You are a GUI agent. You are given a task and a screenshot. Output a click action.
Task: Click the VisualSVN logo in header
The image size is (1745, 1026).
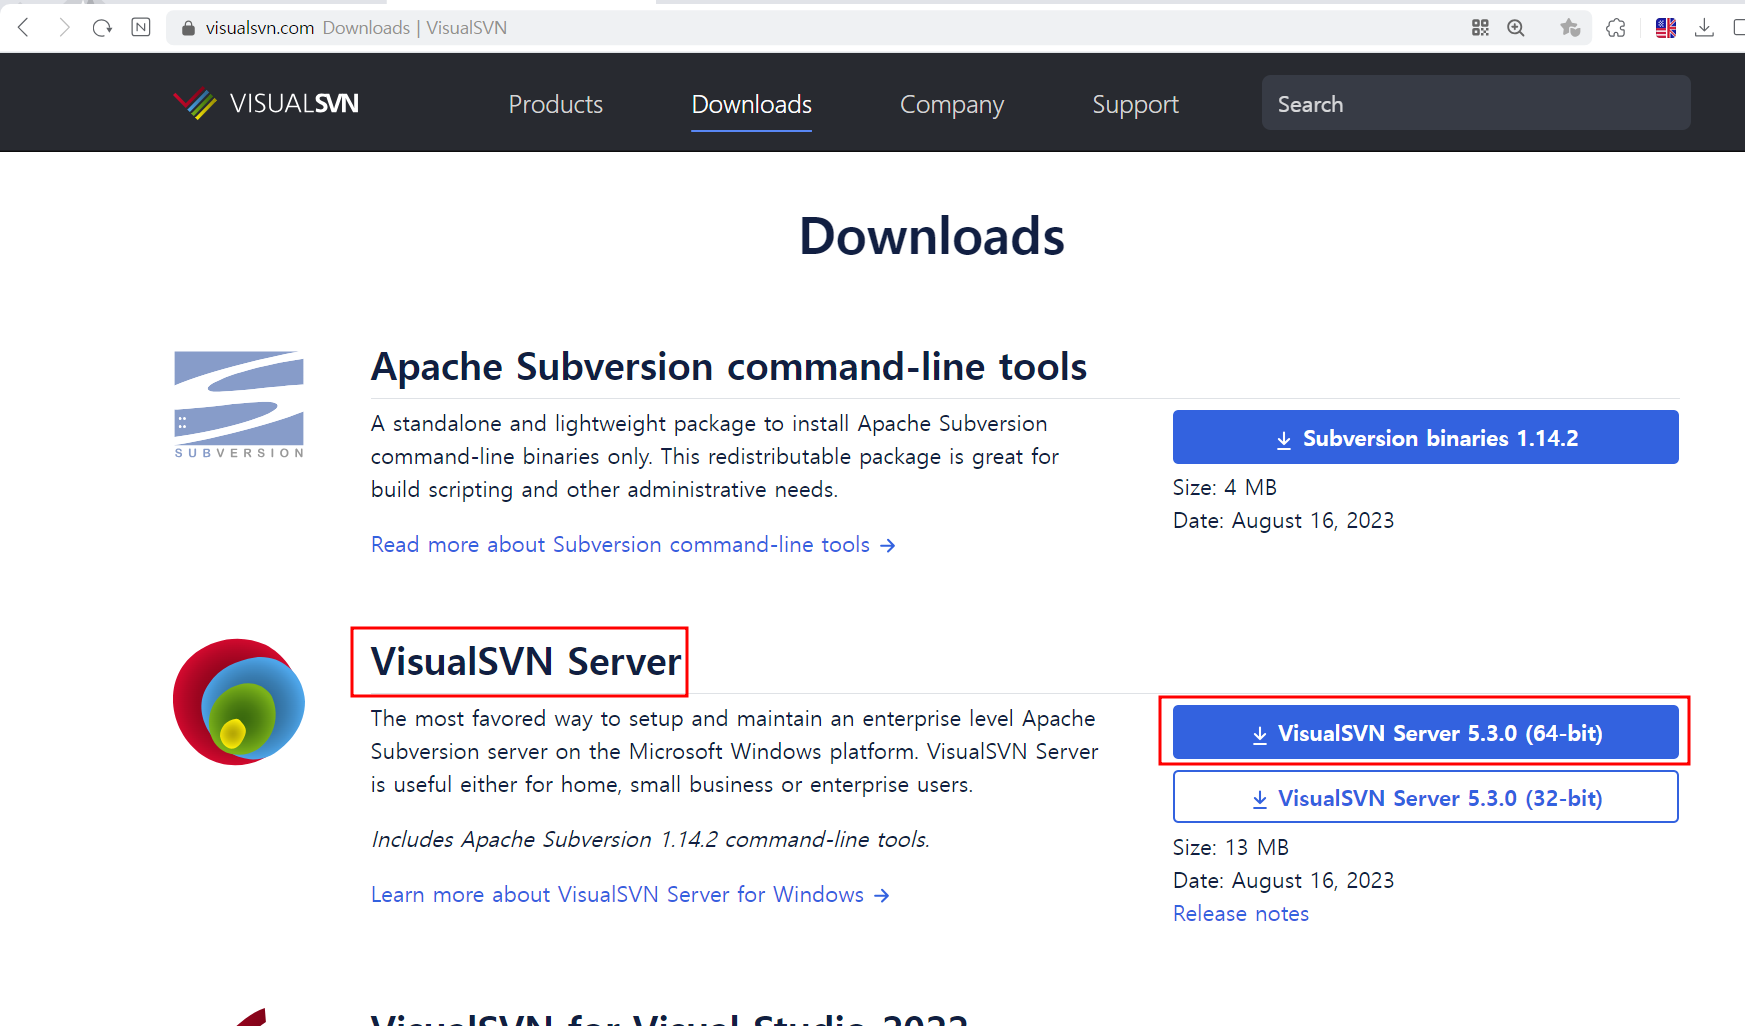coord(266,103)
